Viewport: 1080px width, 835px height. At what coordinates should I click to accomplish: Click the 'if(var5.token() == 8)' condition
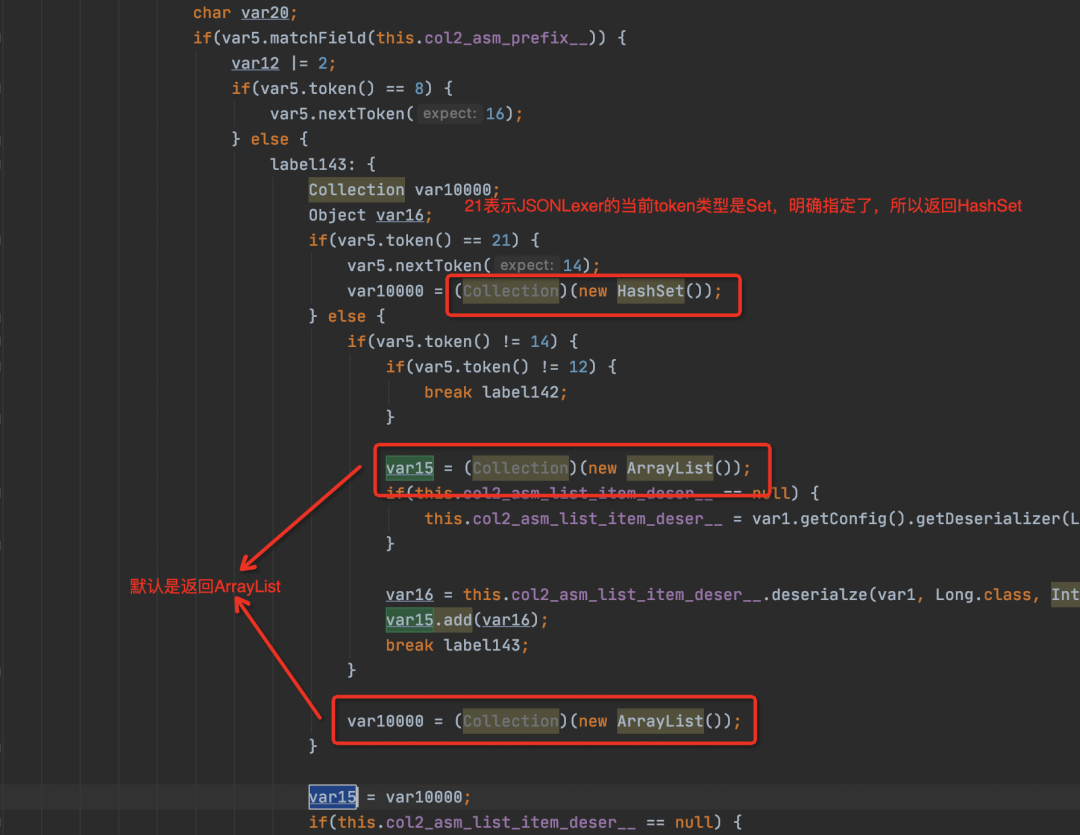tap(332, 89)
